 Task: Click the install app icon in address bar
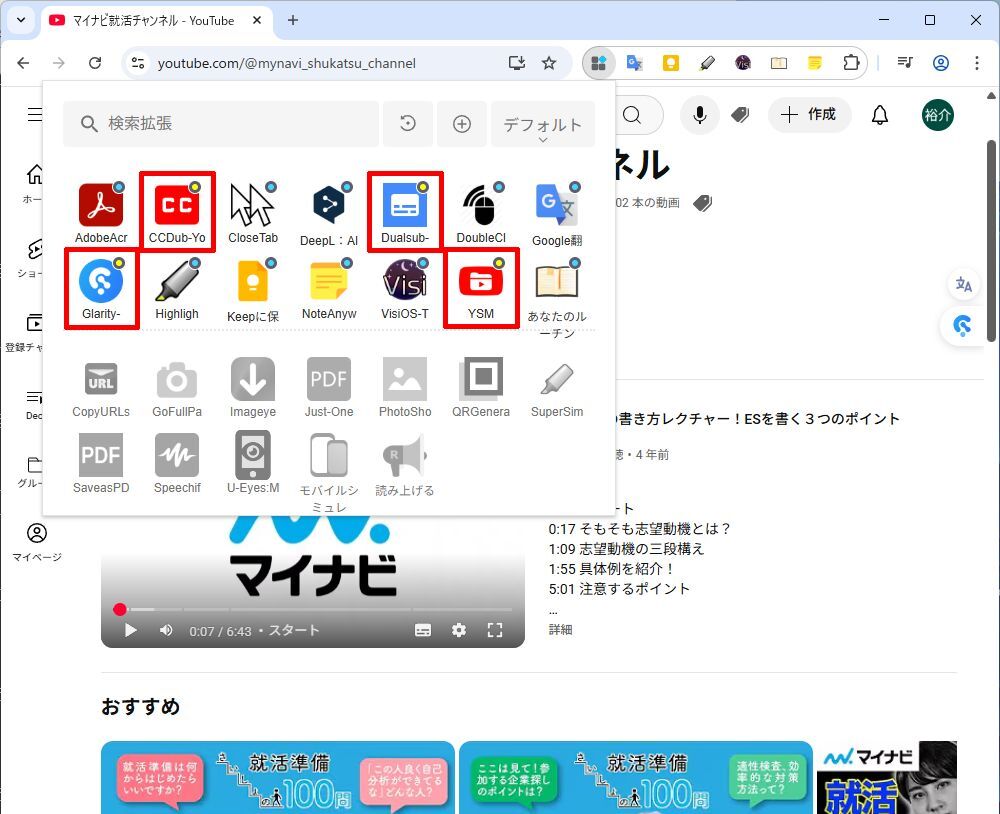pos(517,63)
